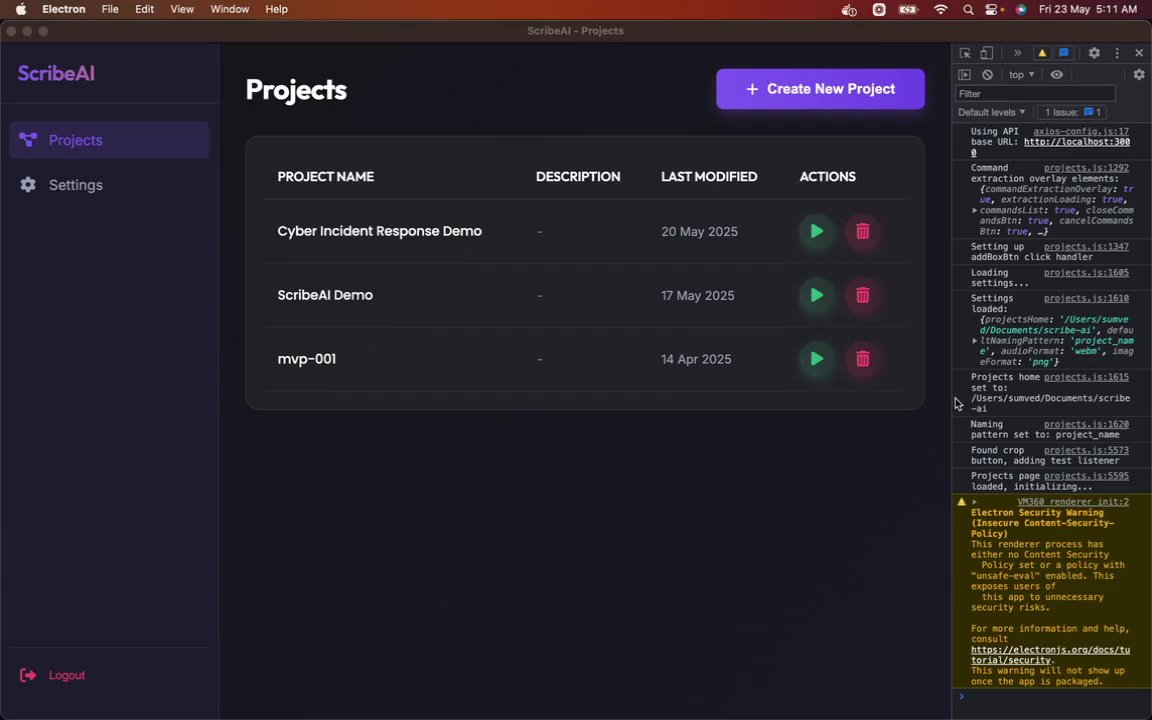This screenshot has height=720, width=1152.
Task: Clear the console with the ban icon
Action: [987, 75]
